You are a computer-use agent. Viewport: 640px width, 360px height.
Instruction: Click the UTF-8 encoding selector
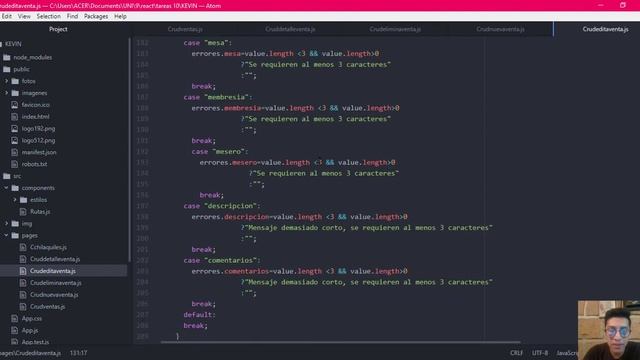[540, 353]
